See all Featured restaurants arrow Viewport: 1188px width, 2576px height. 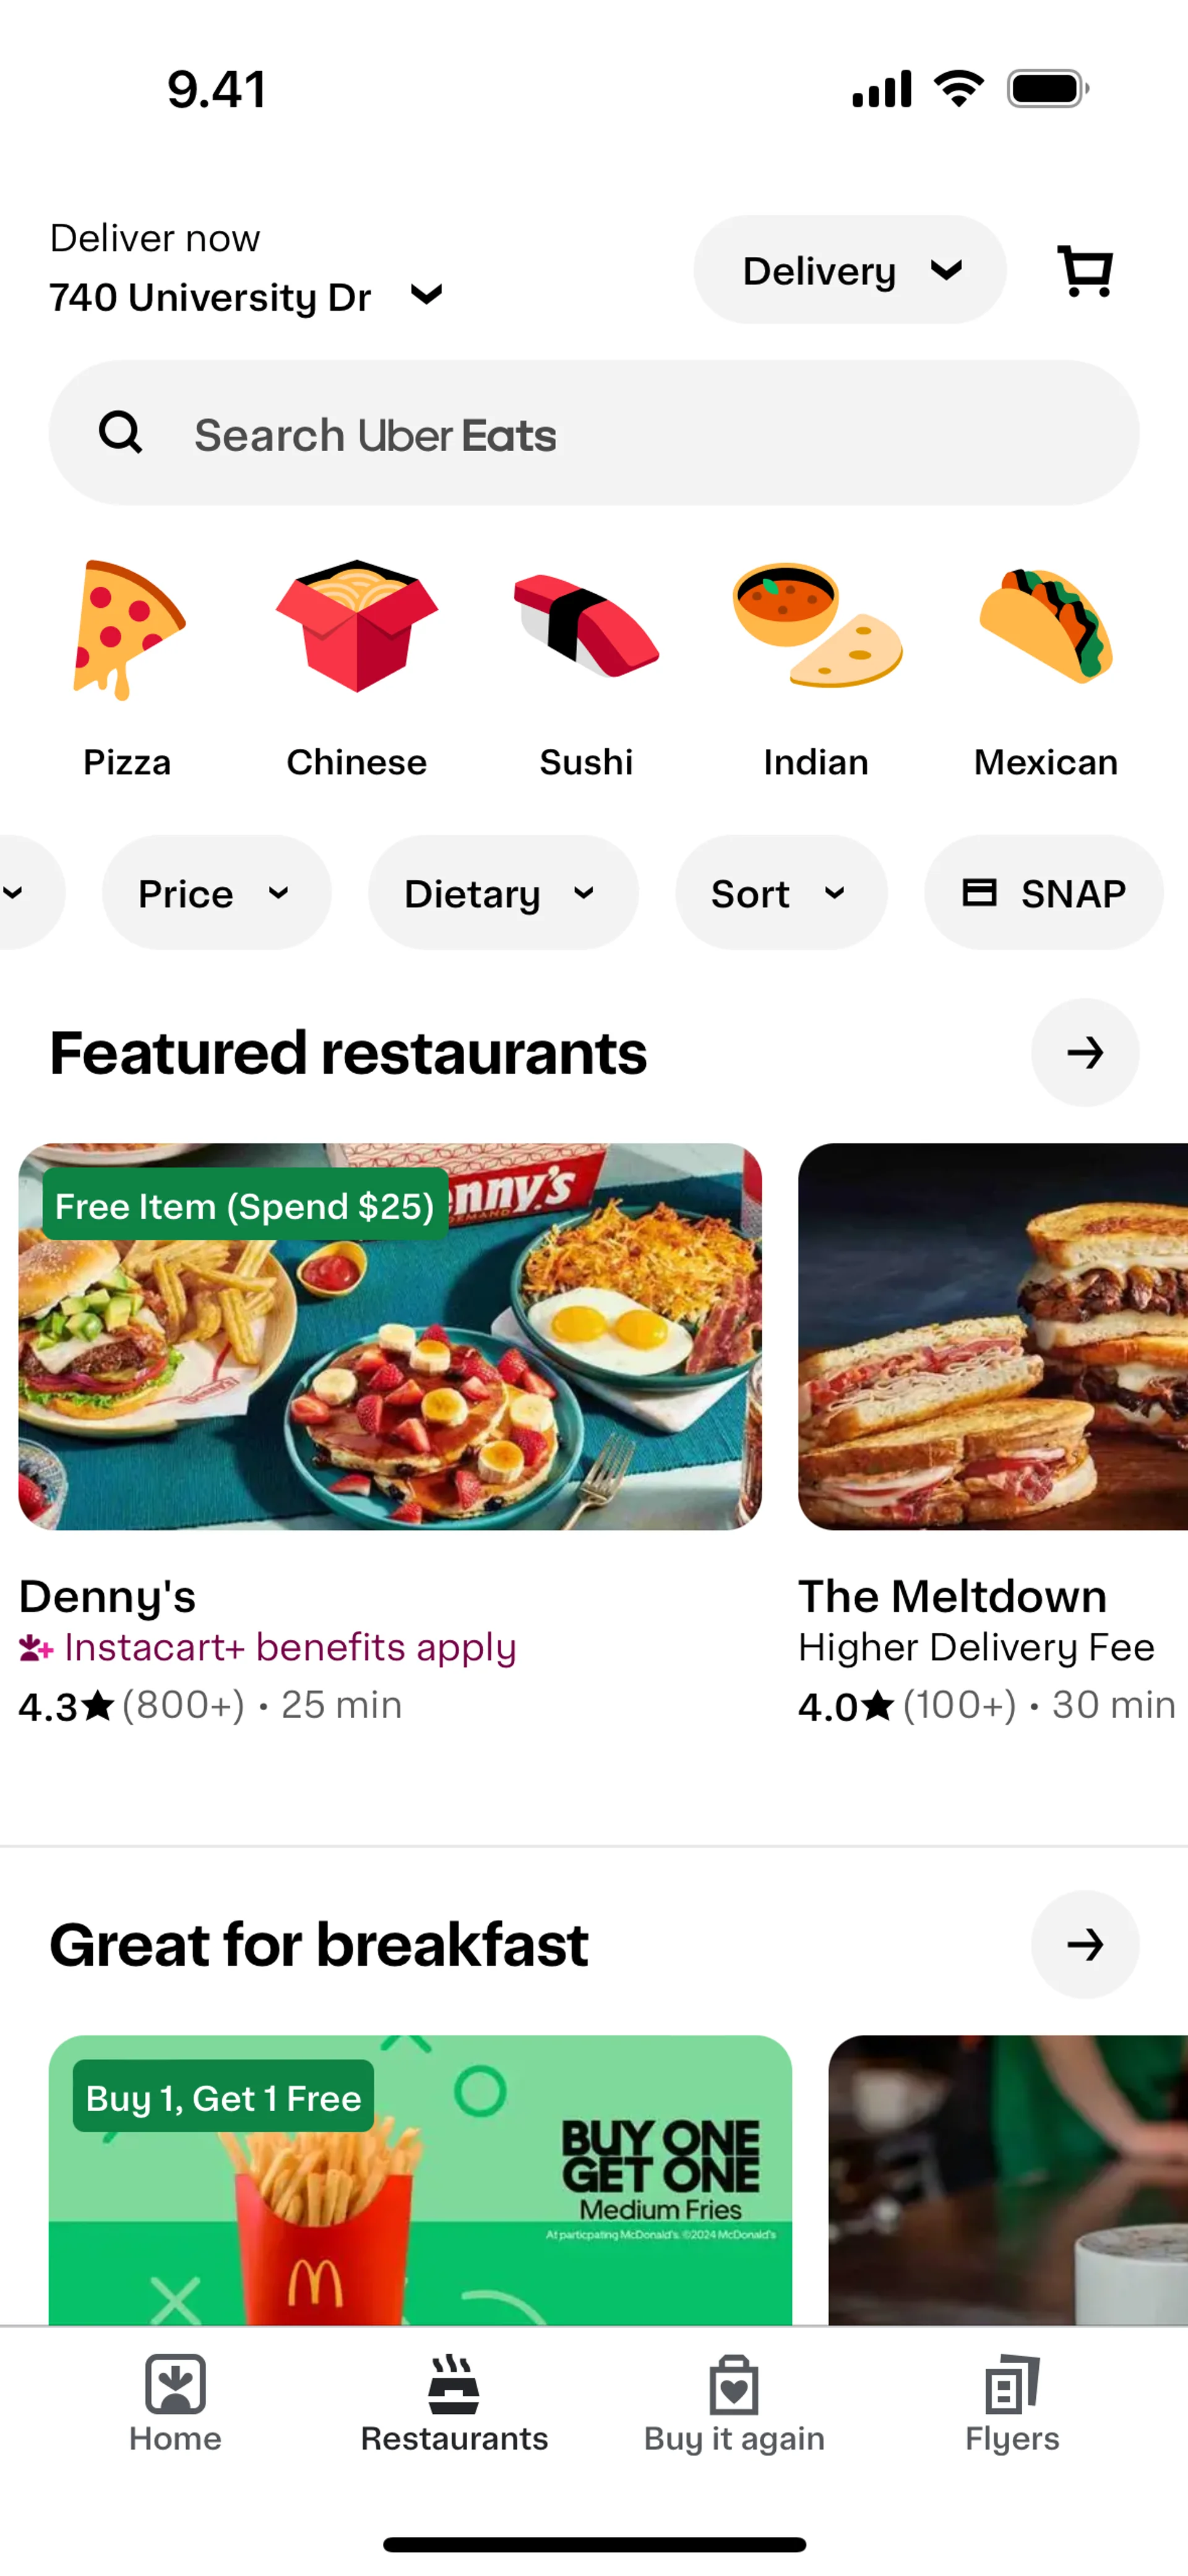[1084, 1052]
